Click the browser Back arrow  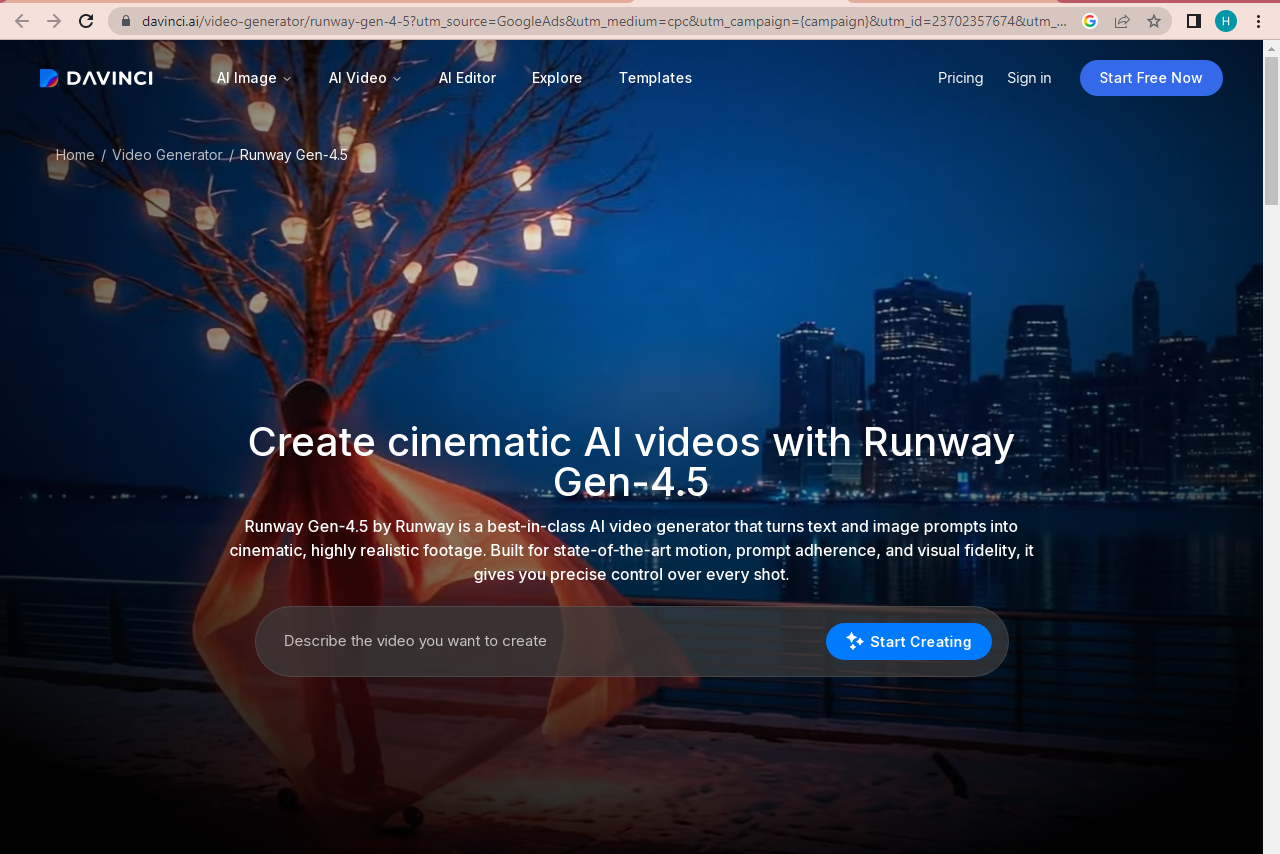pyautogui.click(x=22, y=21)
